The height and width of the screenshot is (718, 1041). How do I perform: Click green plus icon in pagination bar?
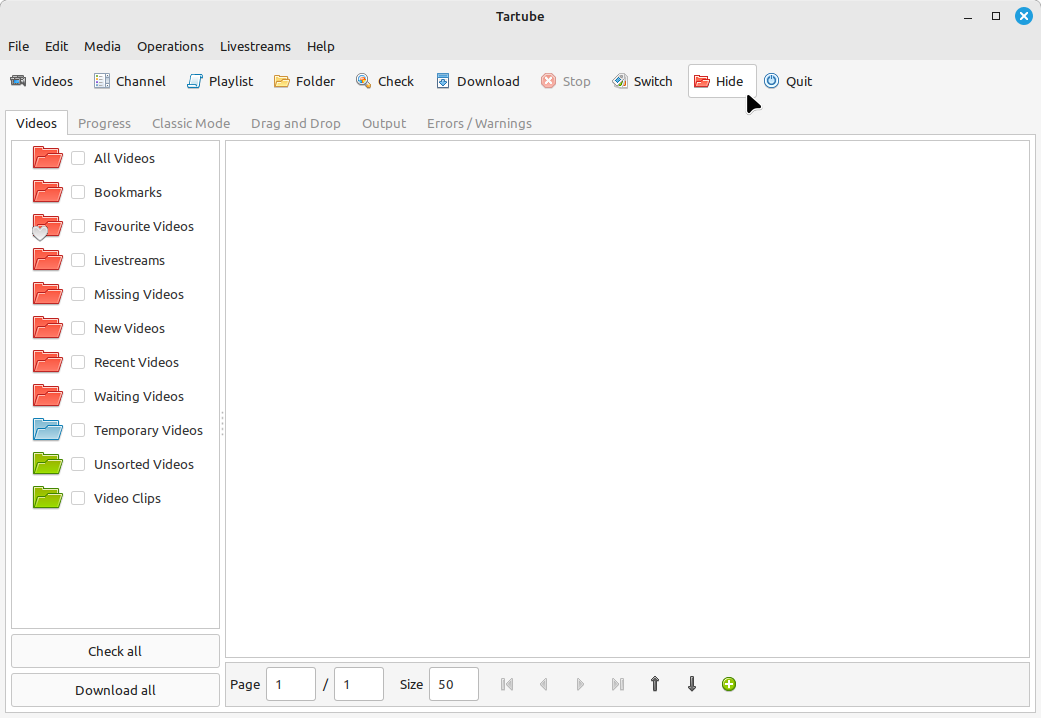pos(729,684)
